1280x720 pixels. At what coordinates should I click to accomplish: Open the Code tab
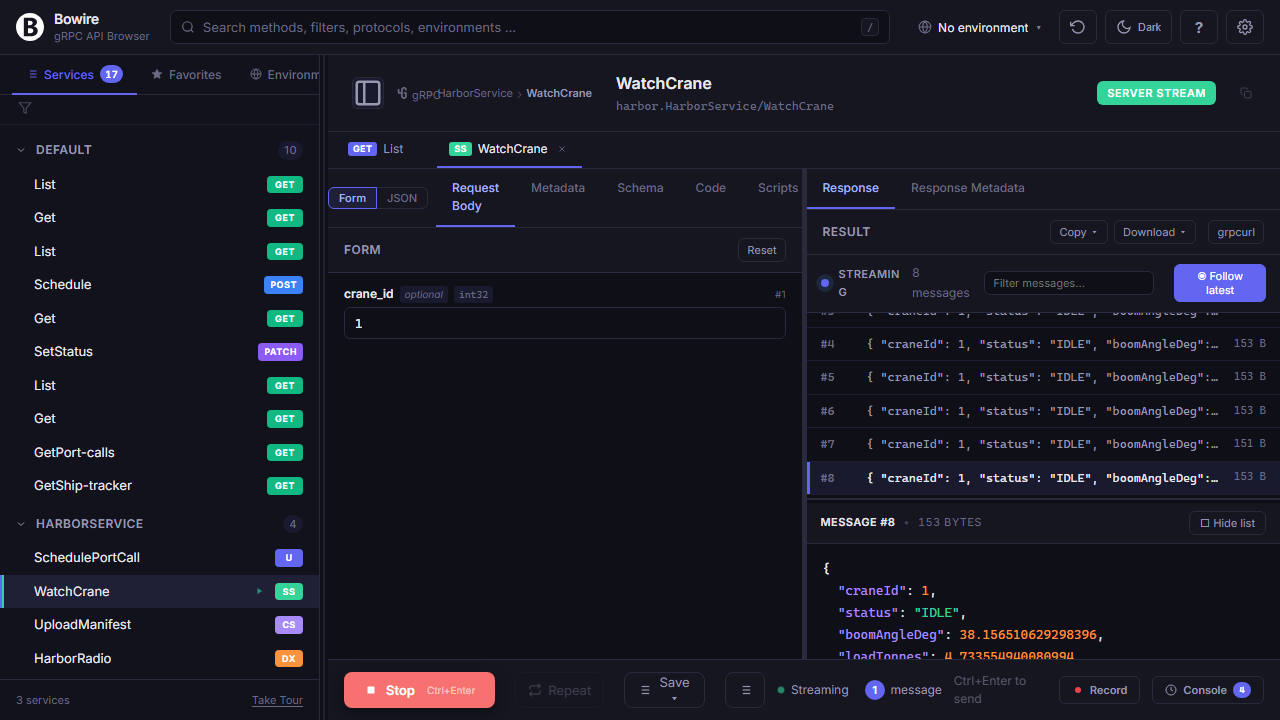click(x=711, y=187)
